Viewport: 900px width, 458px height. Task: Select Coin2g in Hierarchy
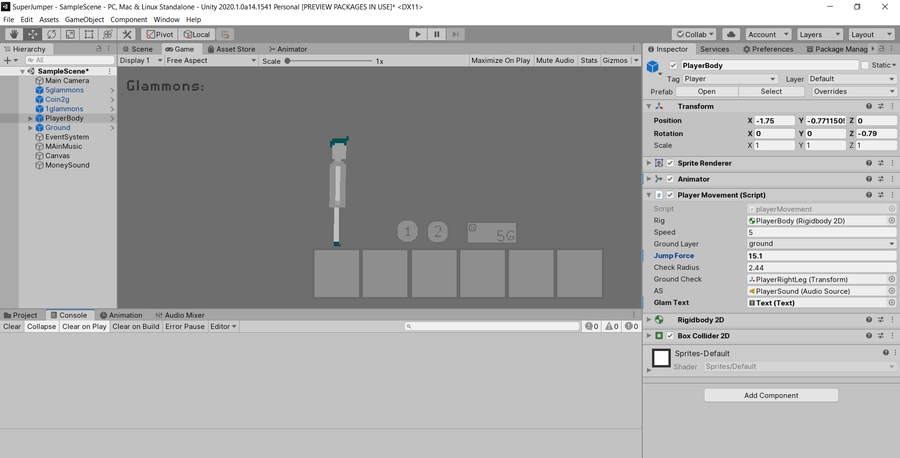tap(57, 99)
